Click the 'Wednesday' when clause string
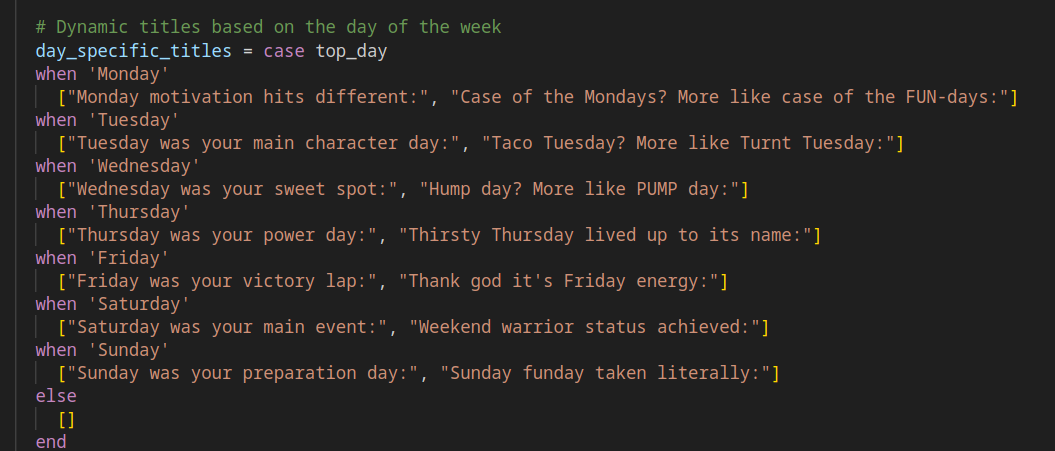The height and width of the screenshot is (451, 1055). [143, 166]
